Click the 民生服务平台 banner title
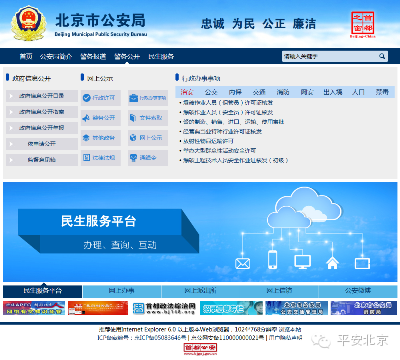 point(99,221)
